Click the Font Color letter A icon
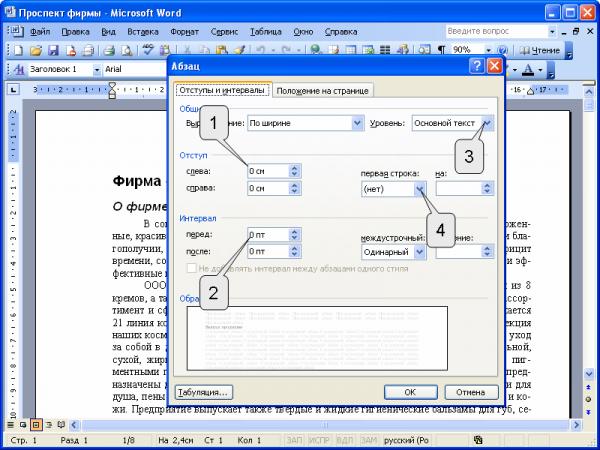 click(x=528, y=70)
